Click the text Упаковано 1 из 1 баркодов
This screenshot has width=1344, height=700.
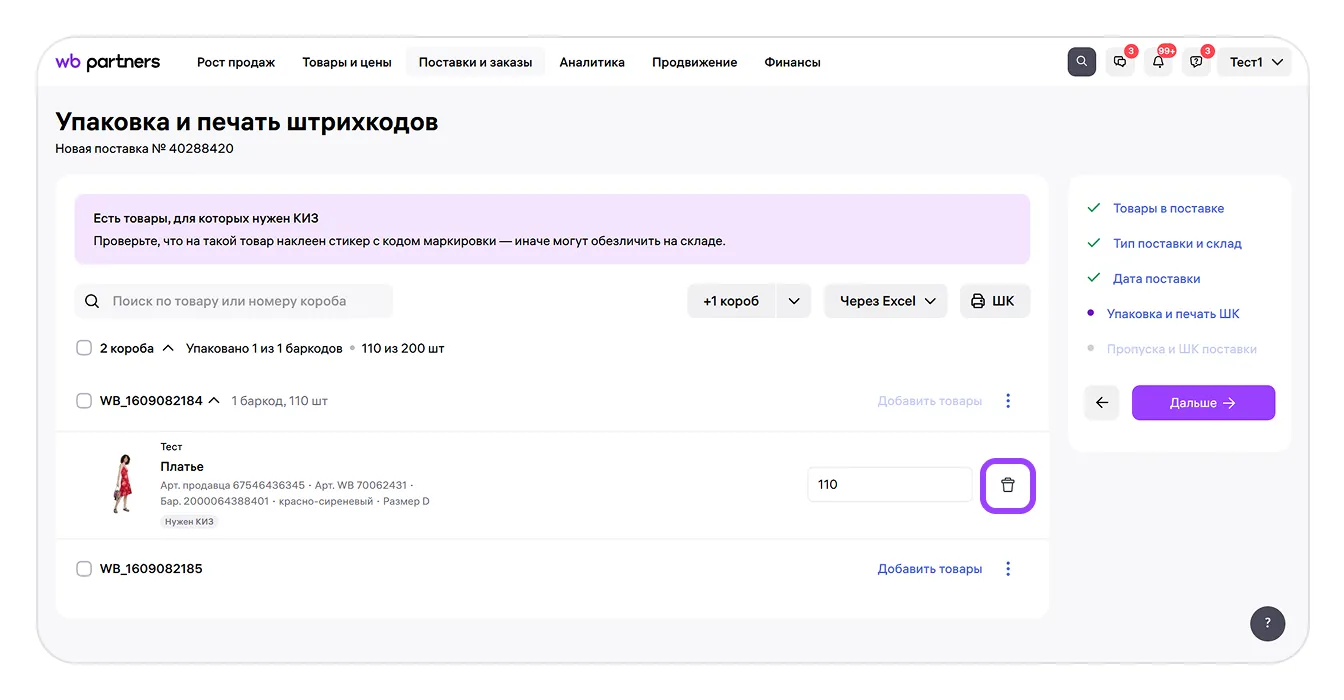tap(264, 348)
